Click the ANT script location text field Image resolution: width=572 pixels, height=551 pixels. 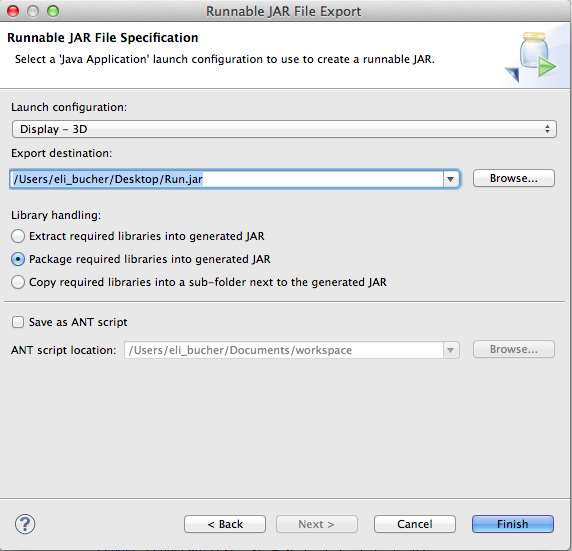tap(284, 350)
